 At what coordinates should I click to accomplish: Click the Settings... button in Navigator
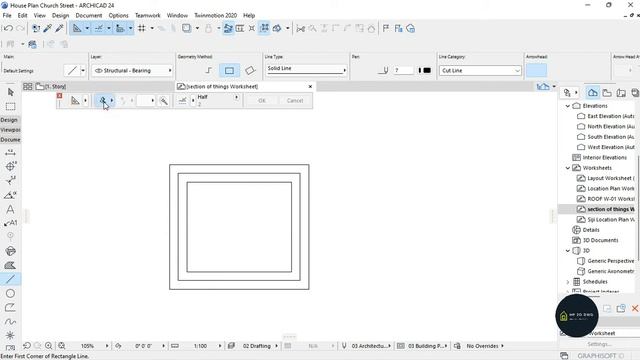(599, 344)
